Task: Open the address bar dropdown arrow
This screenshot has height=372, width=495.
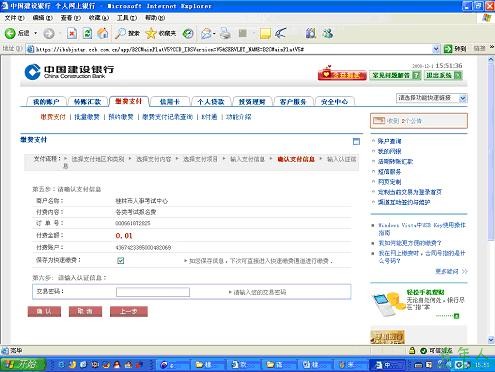Action: click(x=436, y=49)
